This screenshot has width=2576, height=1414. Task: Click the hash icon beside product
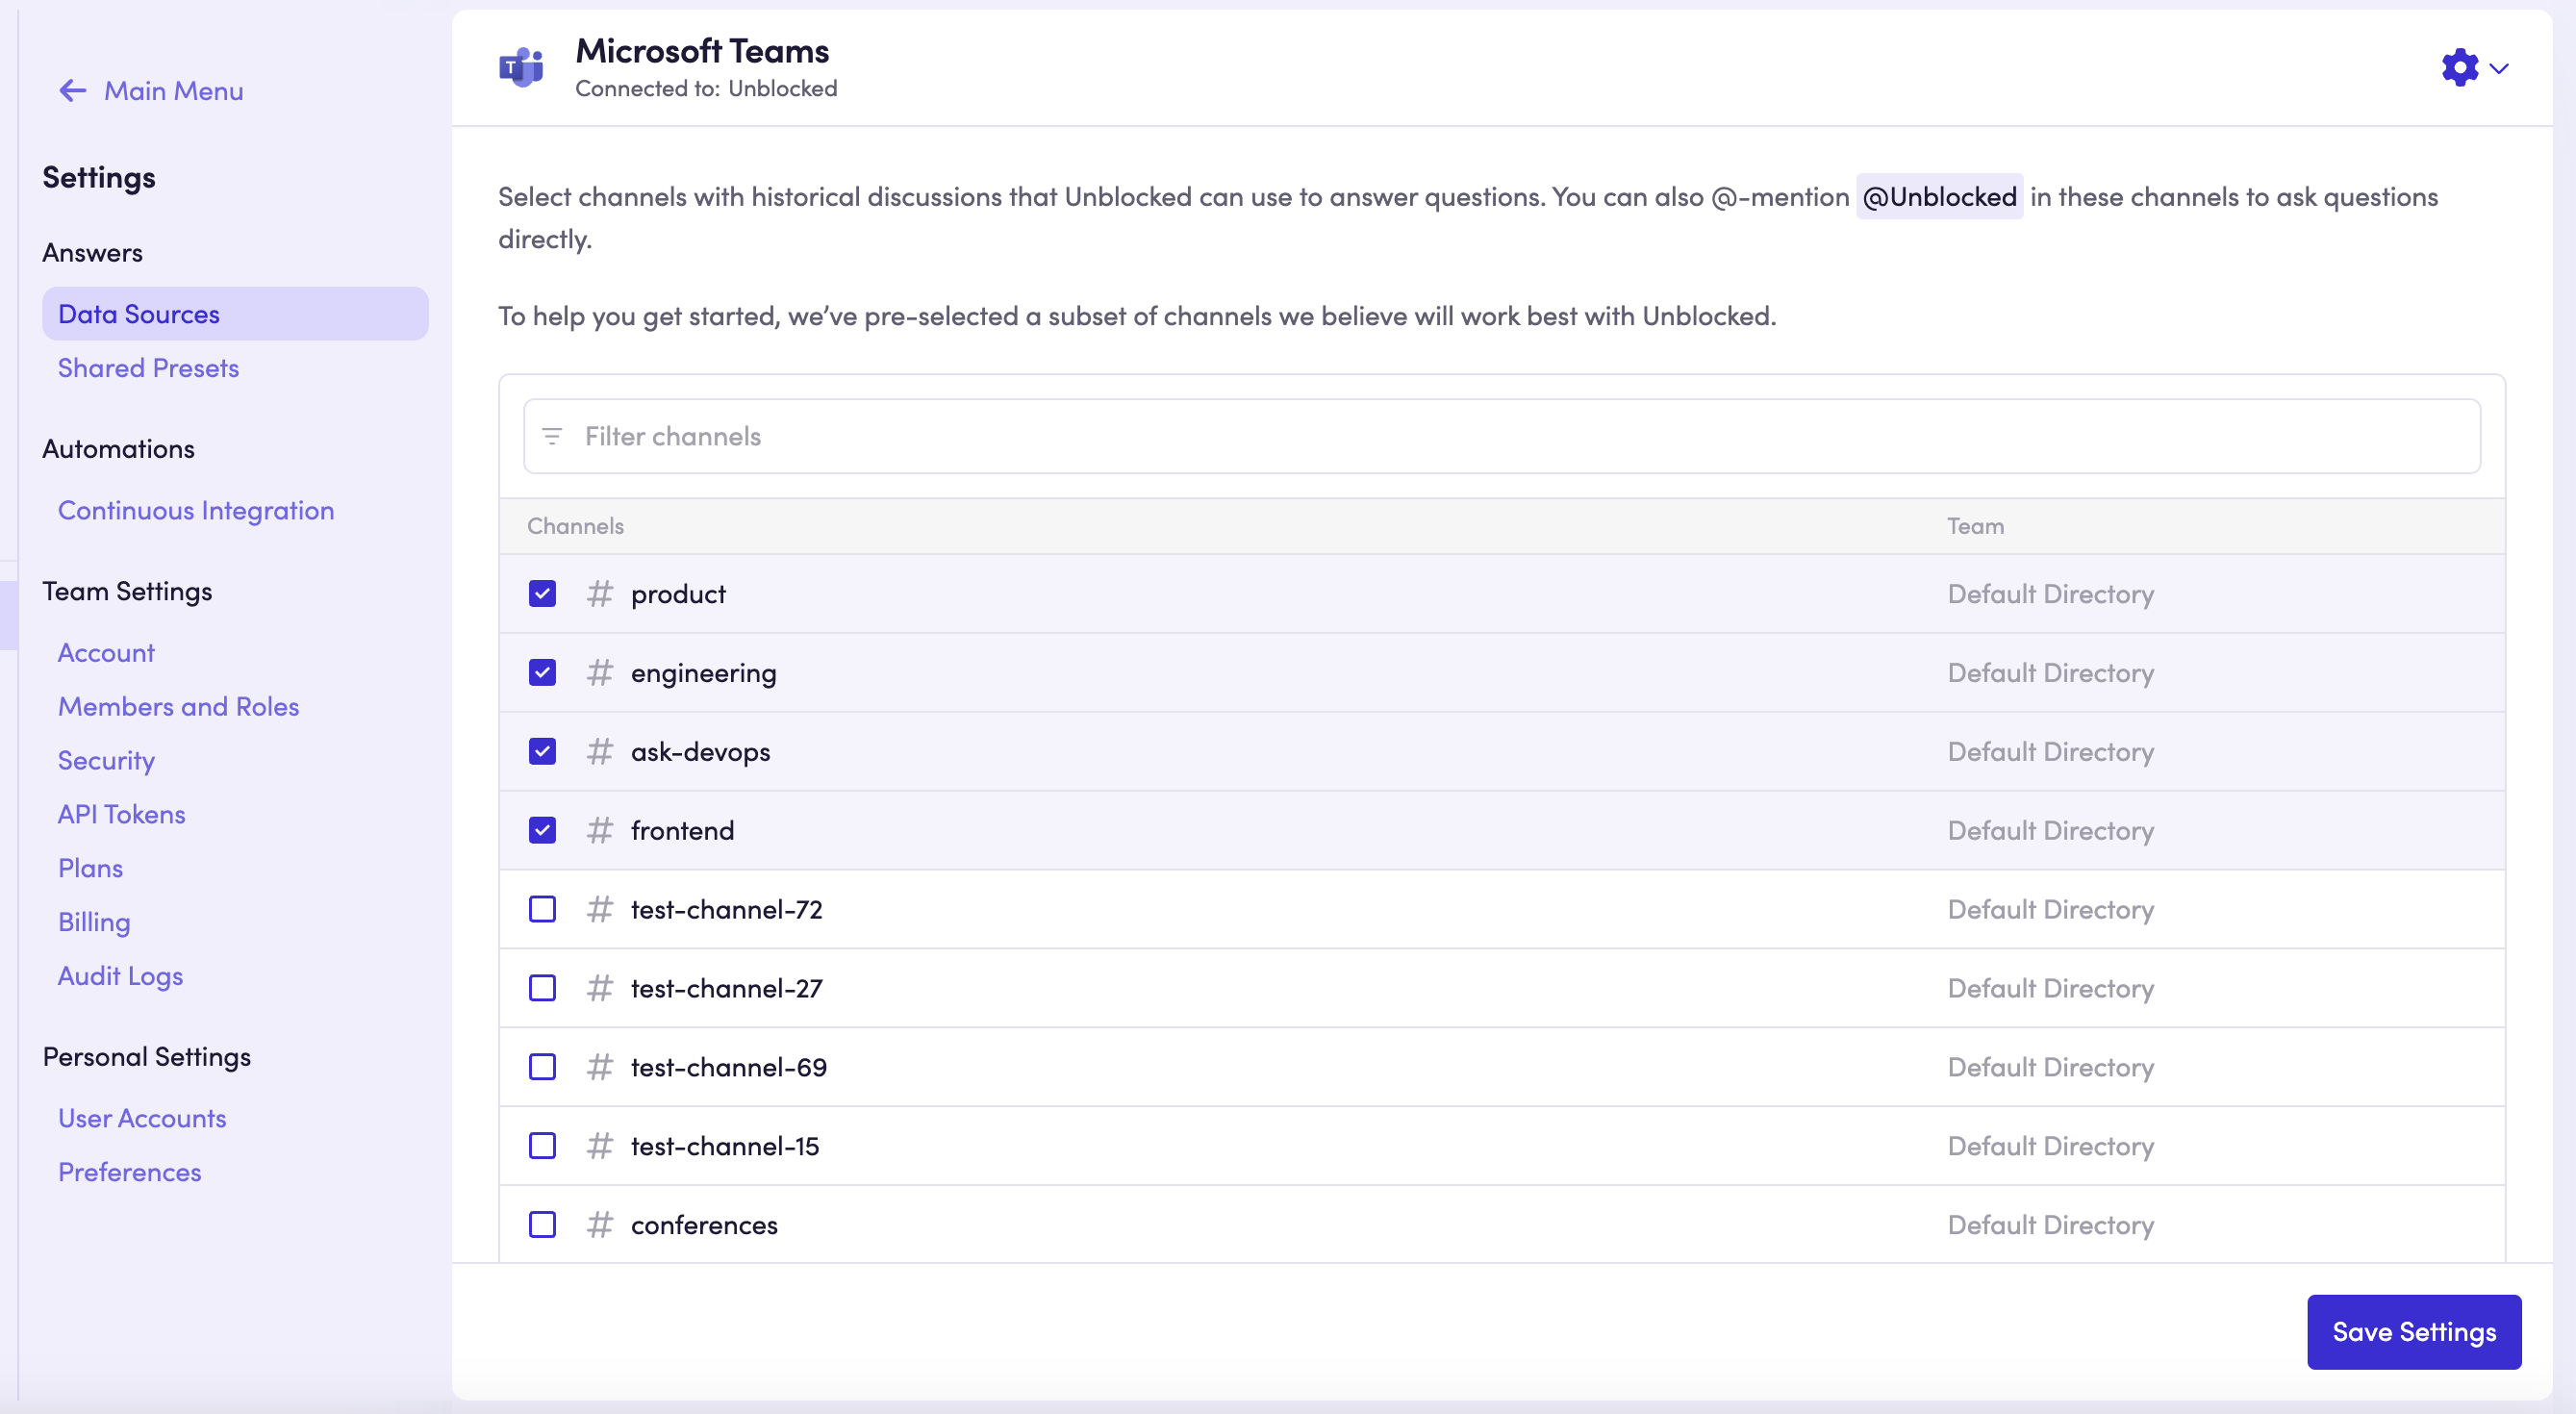[599, 594]
